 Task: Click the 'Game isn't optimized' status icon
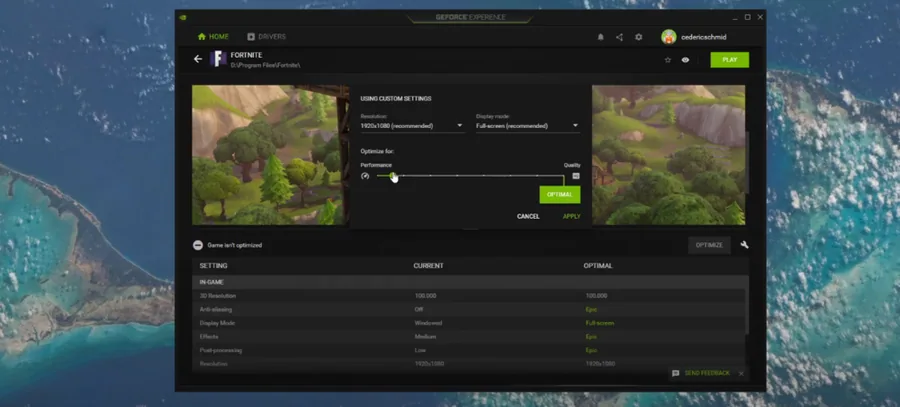click(x=197, y=245)
